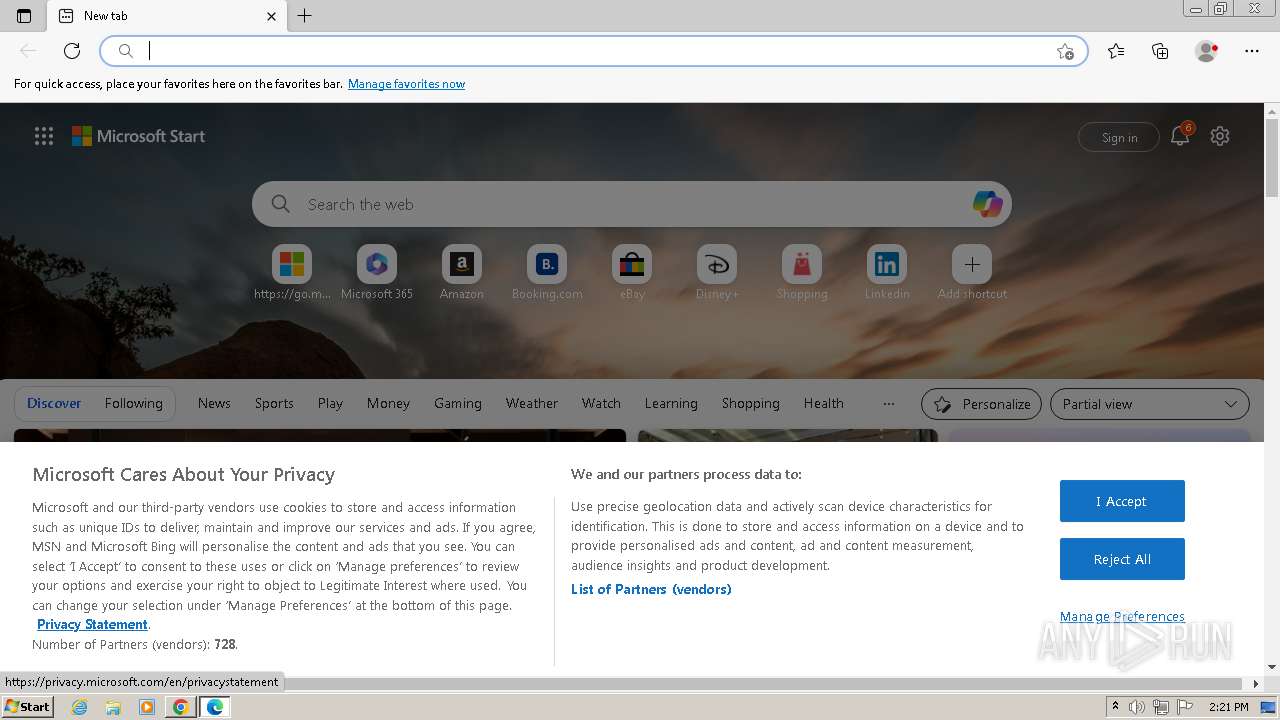Screen dimensions: 1280x720
Task: Open the Windows Start menu
Action: (x=27, y=707)
